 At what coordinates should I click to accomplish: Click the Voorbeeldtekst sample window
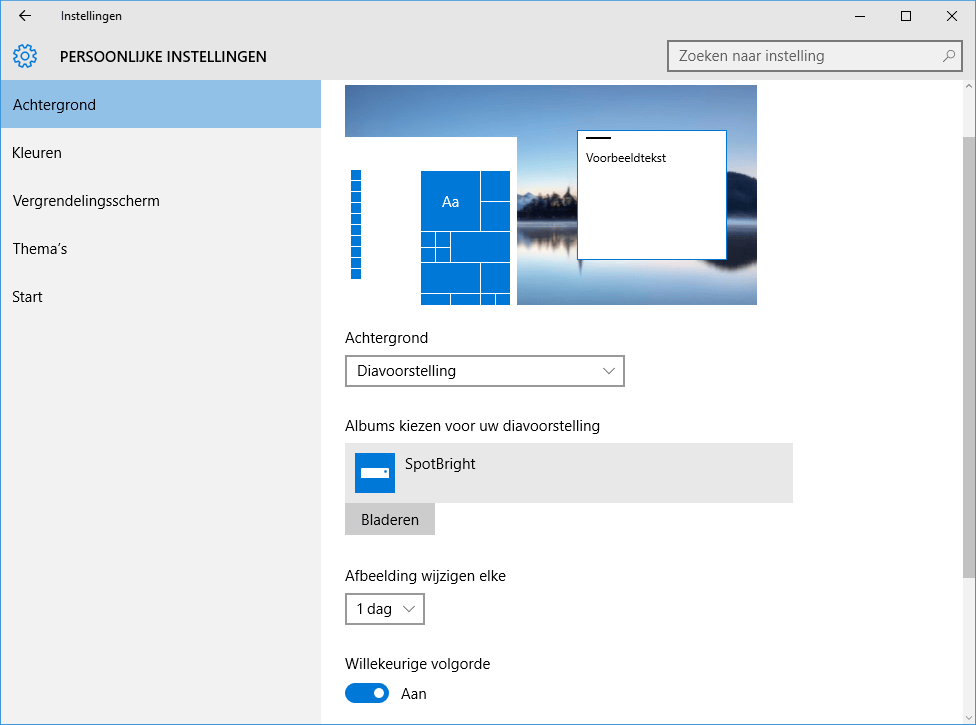coord(652,195)
